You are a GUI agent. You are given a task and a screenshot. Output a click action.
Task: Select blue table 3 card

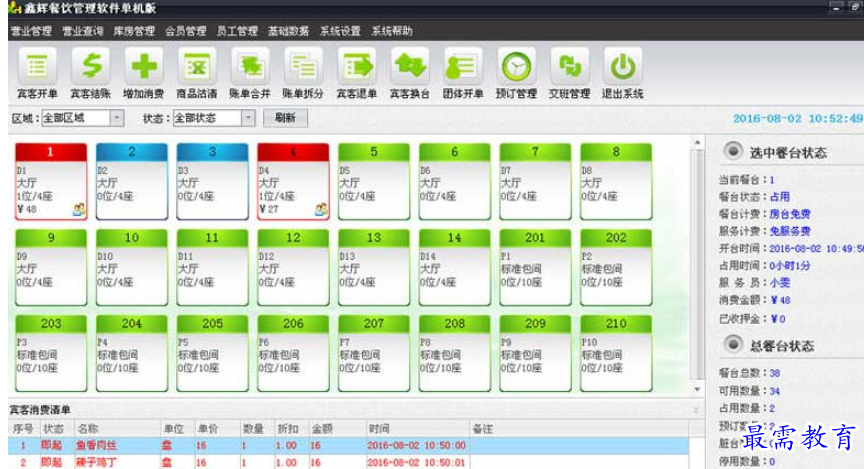pyautogui.click(x=212, y=181)
